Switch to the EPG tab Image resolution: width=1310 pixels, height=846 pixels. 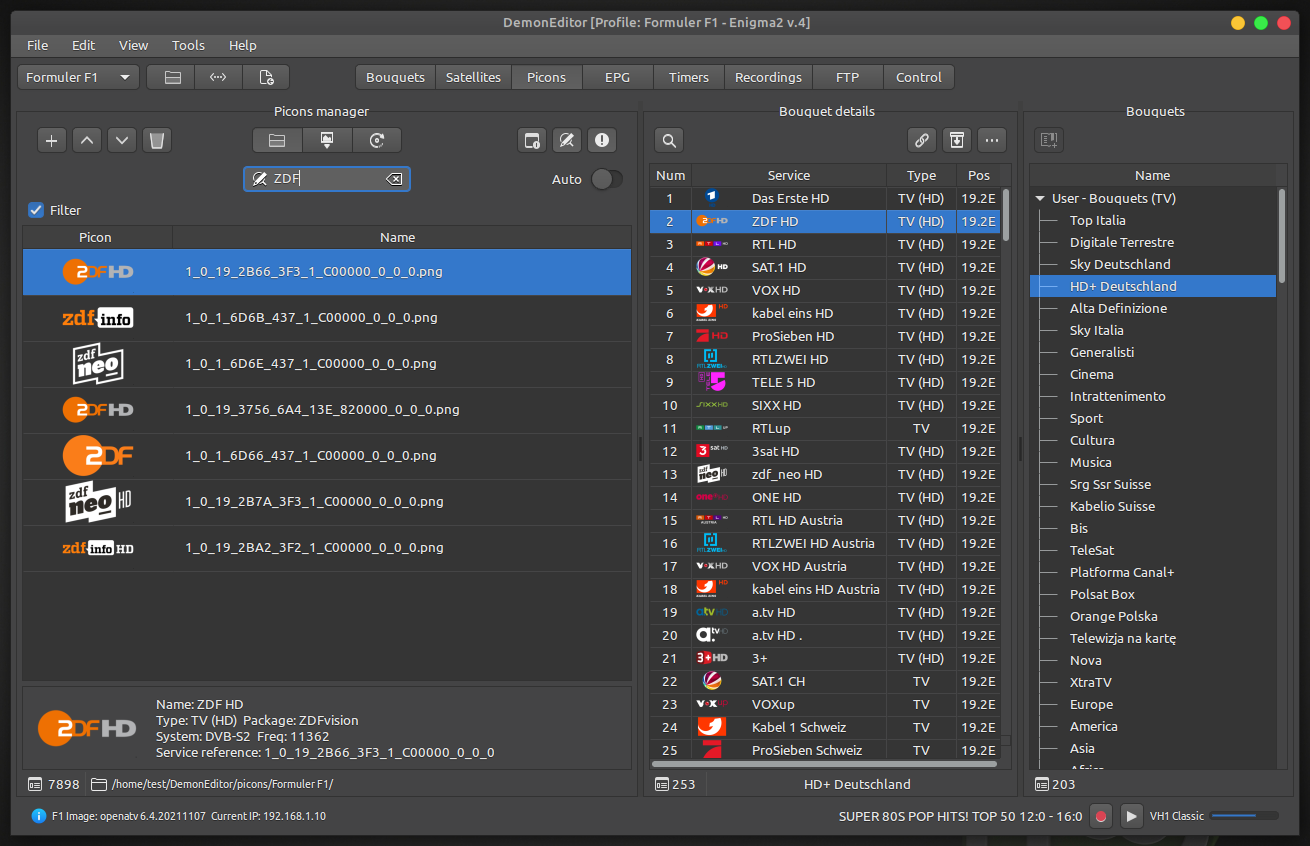[617, 77]
